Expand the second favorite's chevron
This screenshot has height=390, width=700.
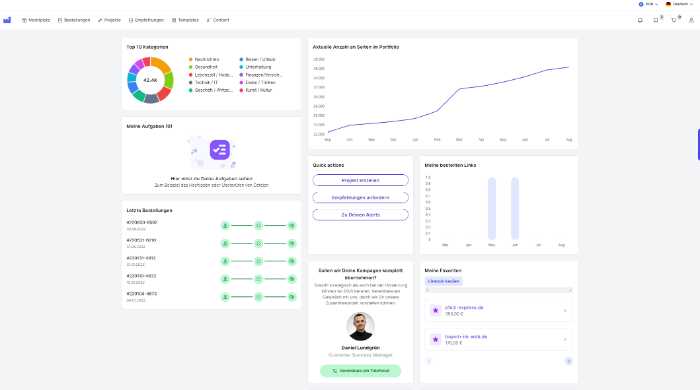(565, 340)
